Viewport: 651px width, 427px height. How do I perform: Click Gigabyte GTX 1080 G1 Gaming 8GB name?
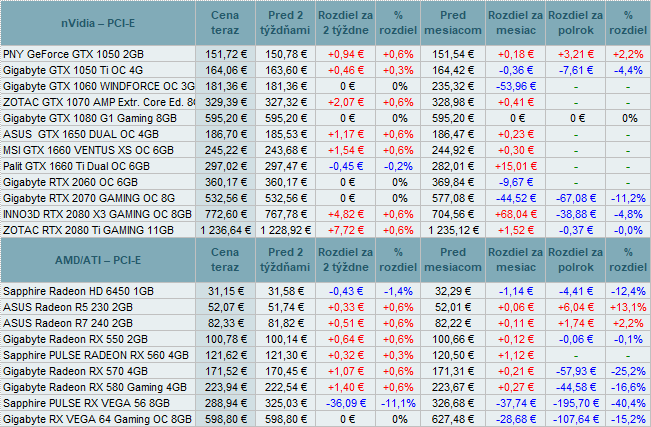coord(90,118)
